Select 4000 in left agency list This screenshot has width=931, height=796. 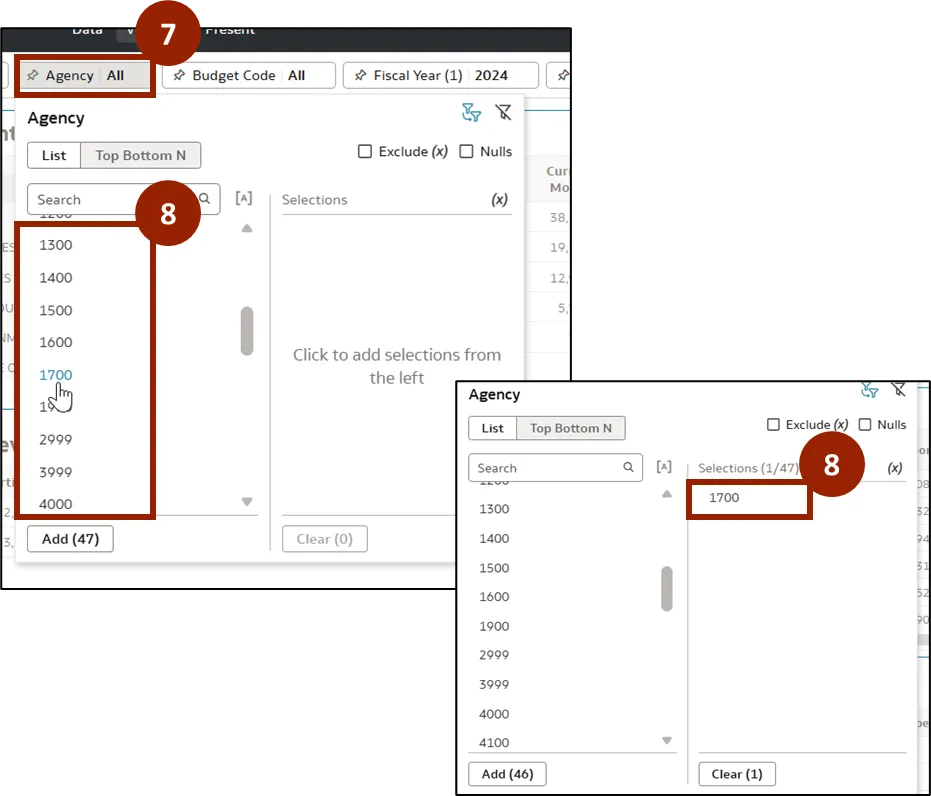coord(56,505)
